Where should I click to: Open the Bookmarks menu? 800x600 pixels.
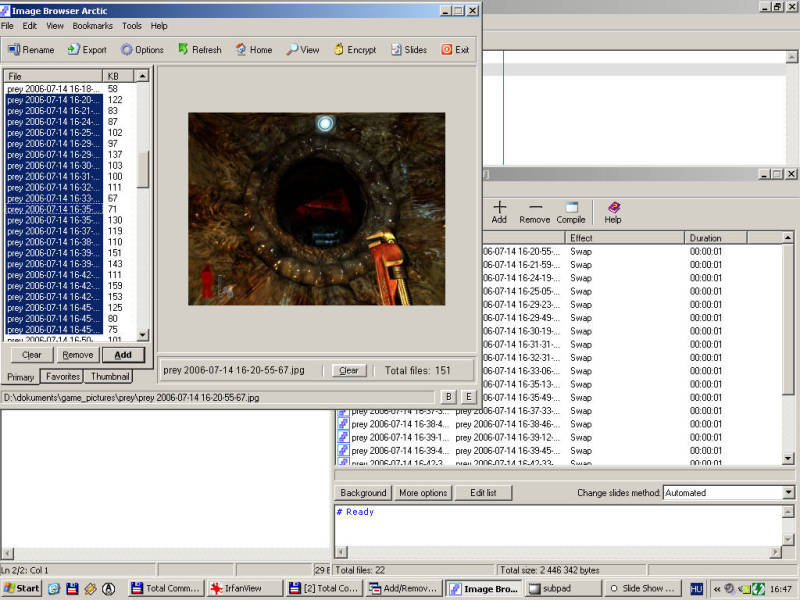pyautogui.click(x=93, y=26)
